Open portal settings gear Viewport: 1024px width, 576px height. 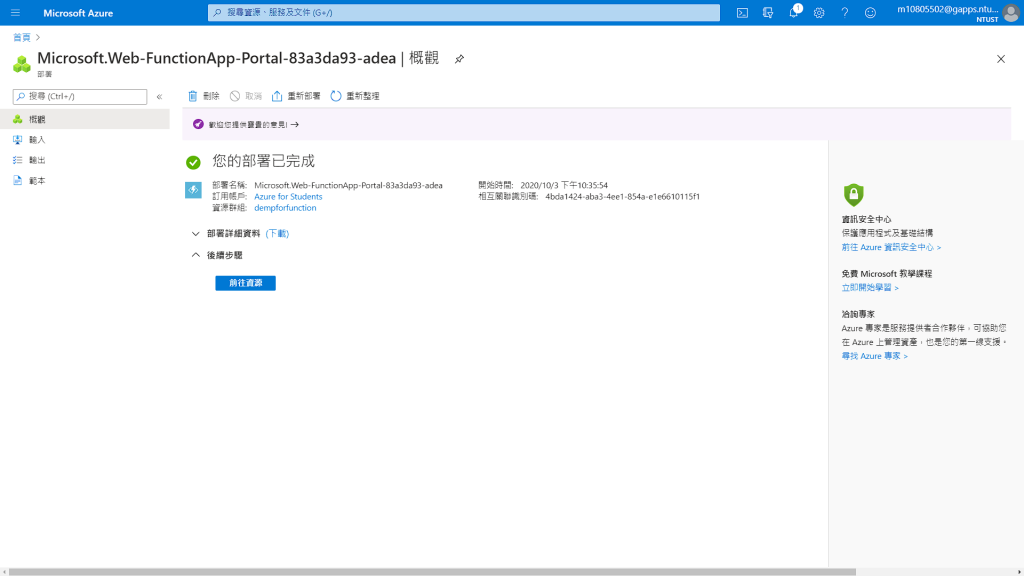pyautogui.click(x=819, y=12)
